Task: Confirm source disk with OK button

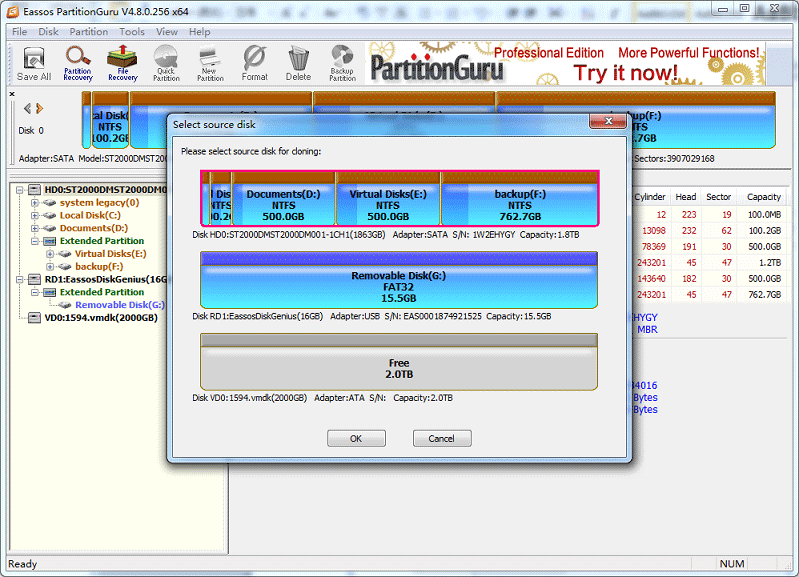Action: point(356,438)
